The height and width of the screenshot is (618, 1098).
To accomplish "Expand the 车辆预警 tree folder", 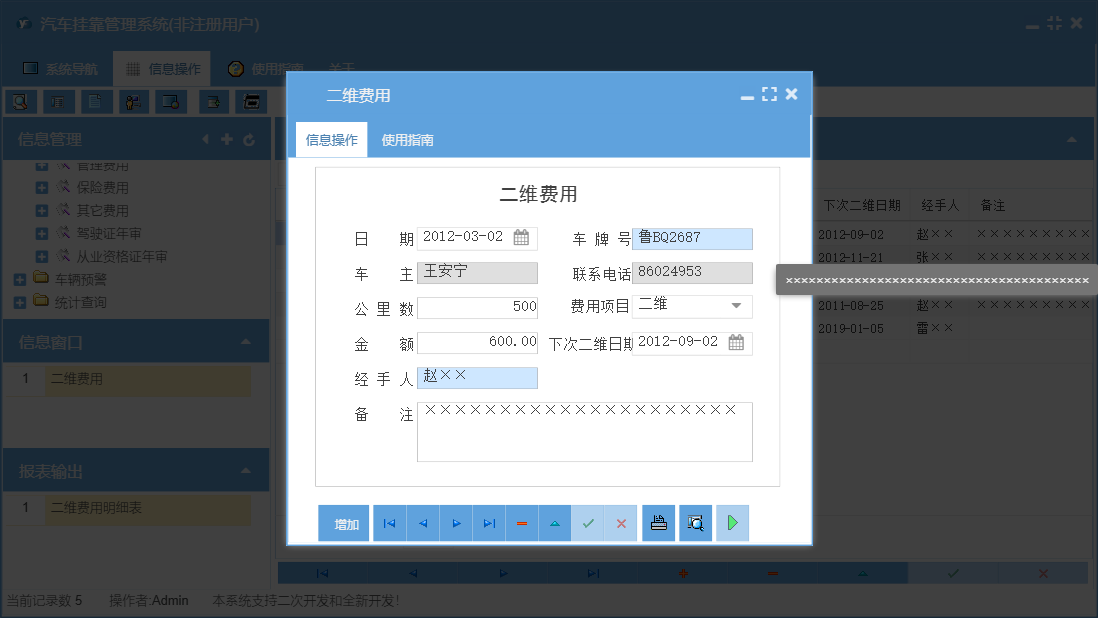I will 21,278.
